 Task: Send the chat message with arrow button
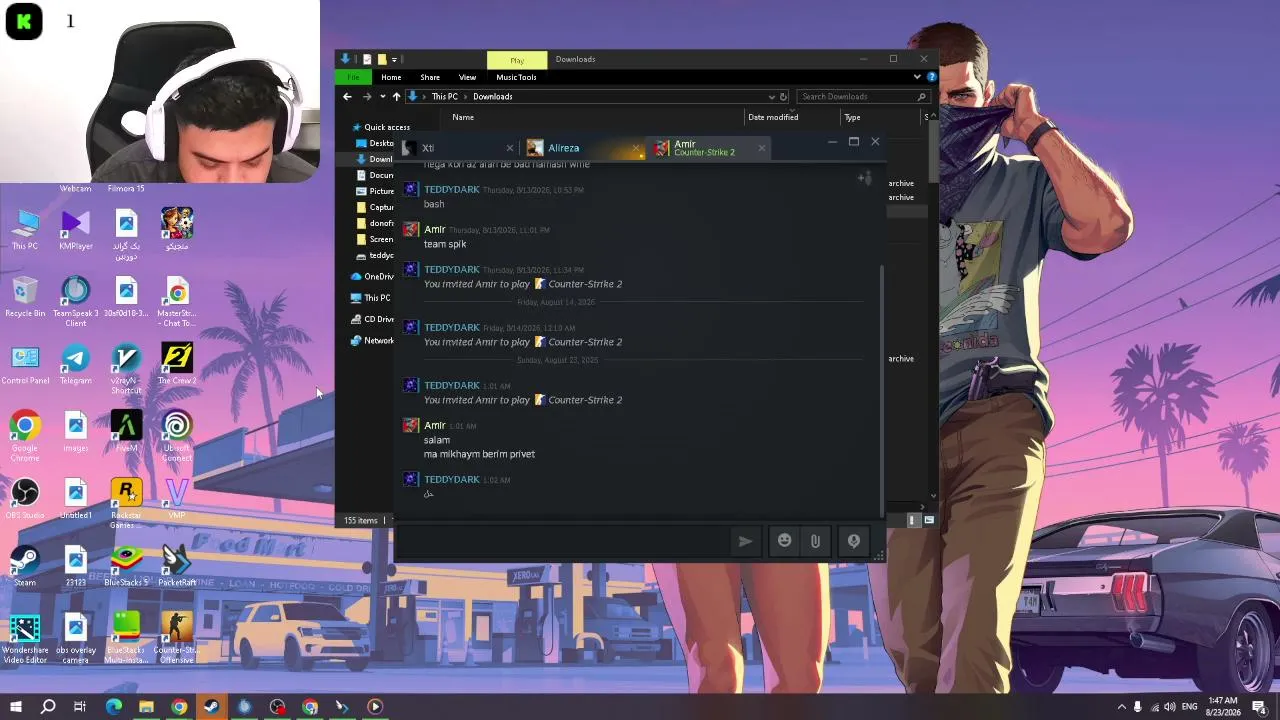click(x=745, y=541)
